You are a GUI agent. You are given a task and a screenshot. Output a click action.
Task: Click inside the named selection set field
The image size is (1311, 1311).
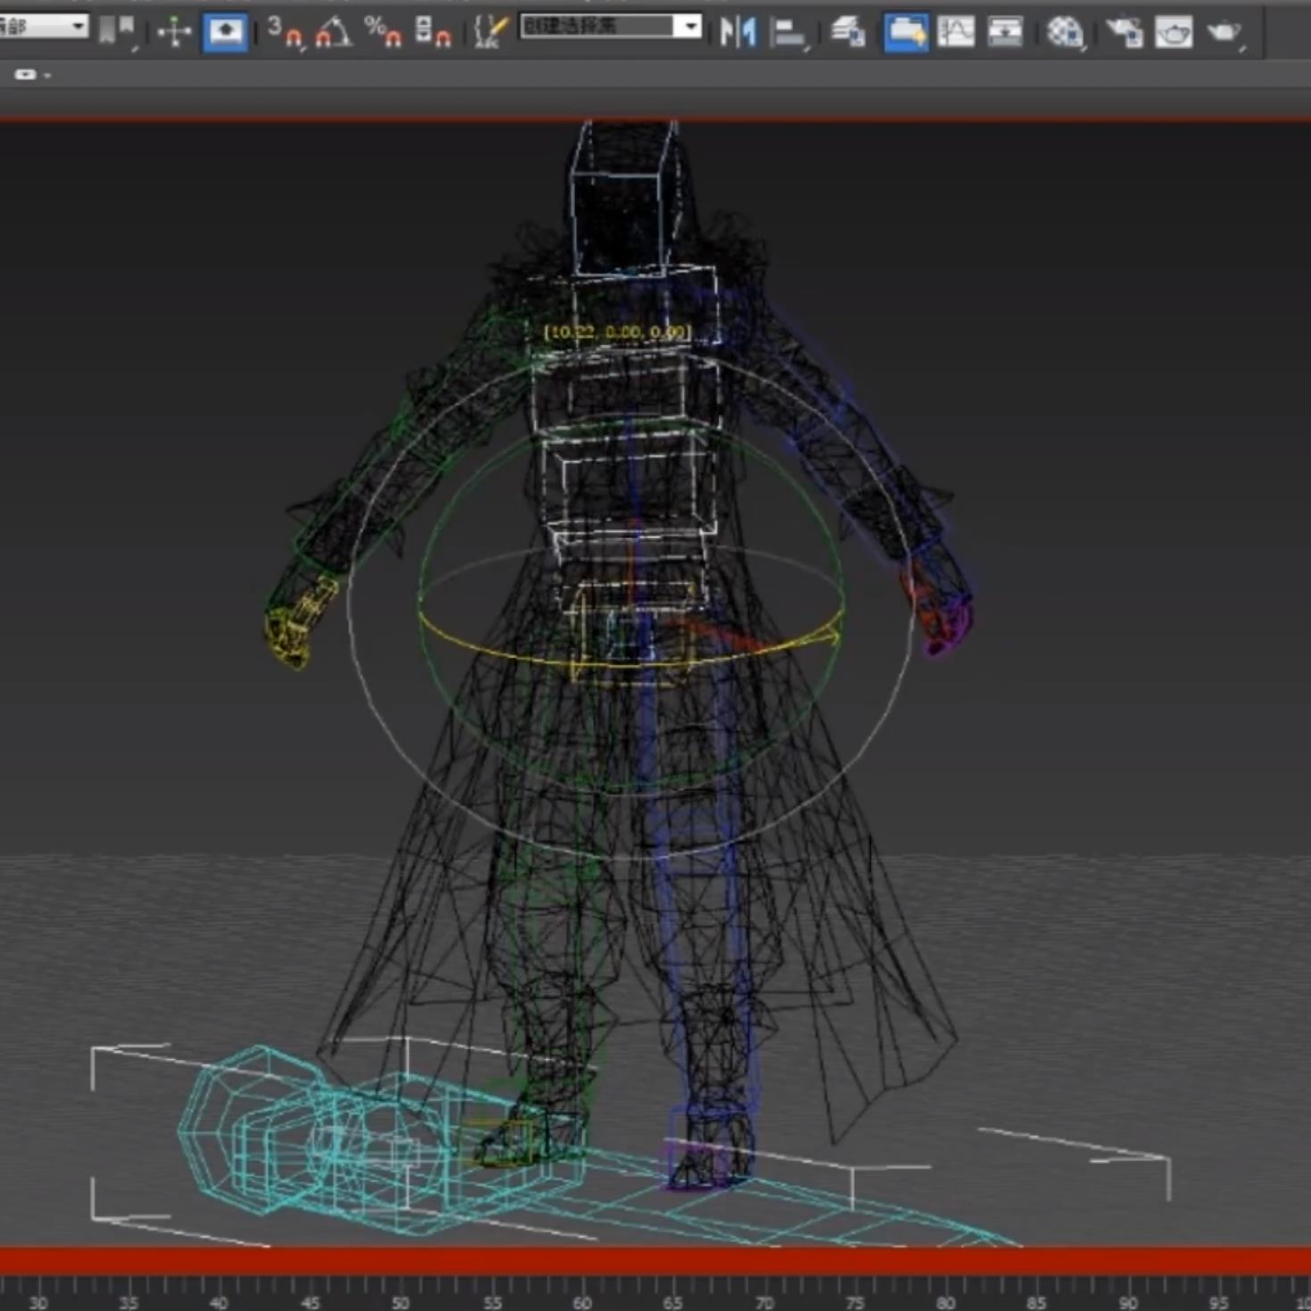pyautogui.click(x=596, y=27)
